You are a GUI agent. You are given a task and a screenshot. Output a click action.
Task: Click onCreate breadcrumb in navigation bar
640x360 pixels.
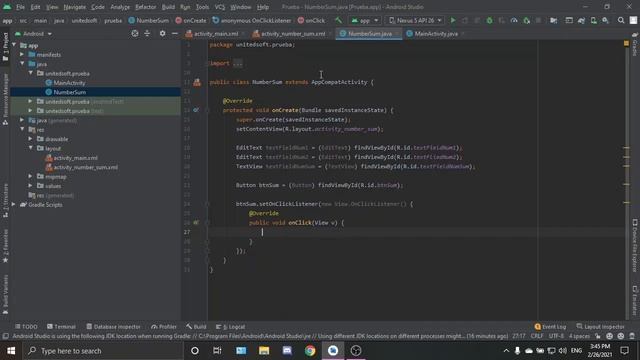tap(191, 20)
